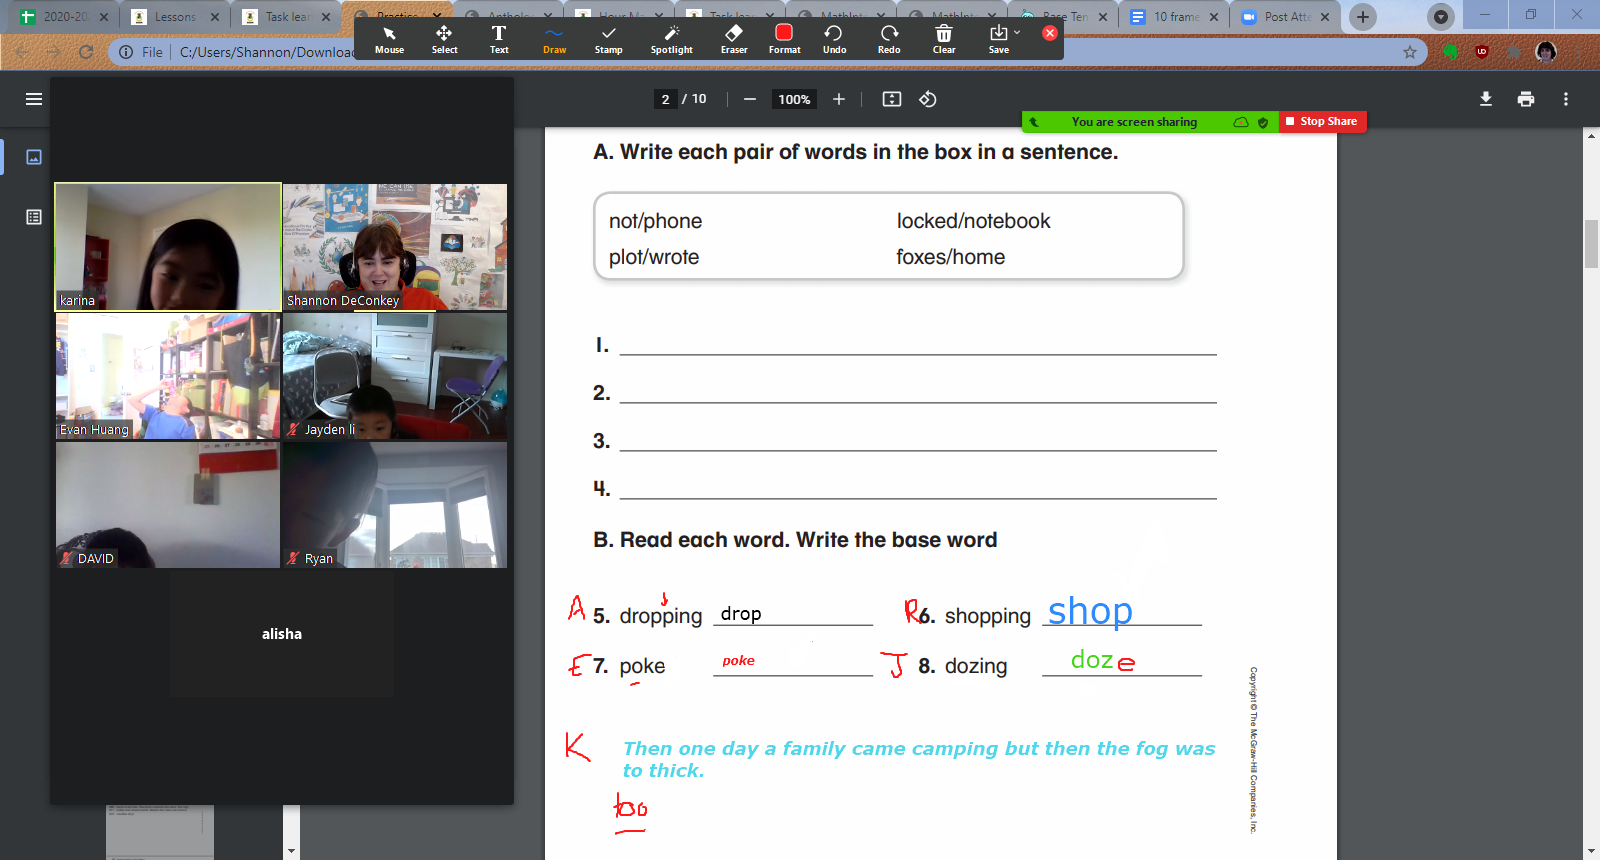Stop sharing the screen
This screenshot has width=1600, height=860.
pyautogui.click(x=1322, y=121)
